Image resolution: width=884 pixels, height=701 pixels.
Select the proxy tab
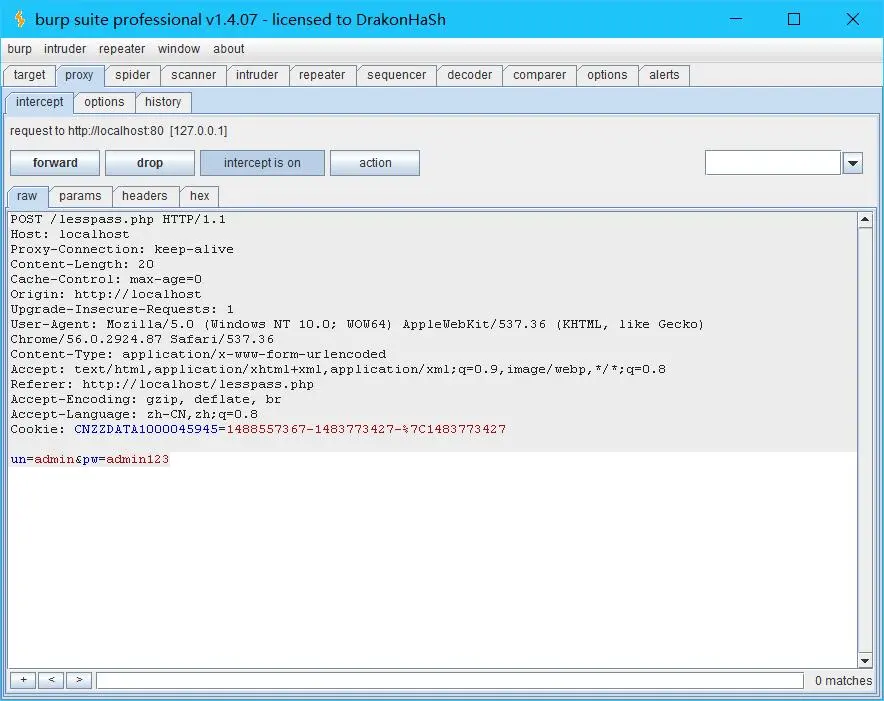pos(79,75)
